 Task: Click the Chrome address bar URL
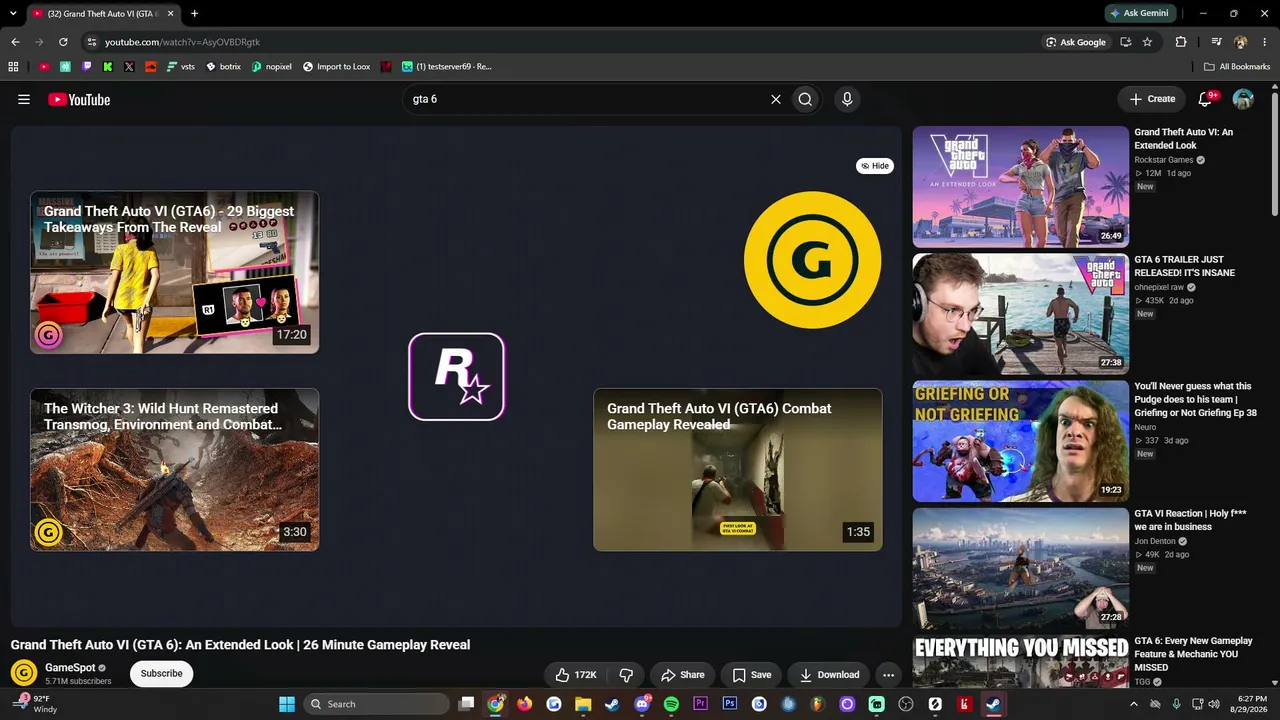click(x=182, y=42)
